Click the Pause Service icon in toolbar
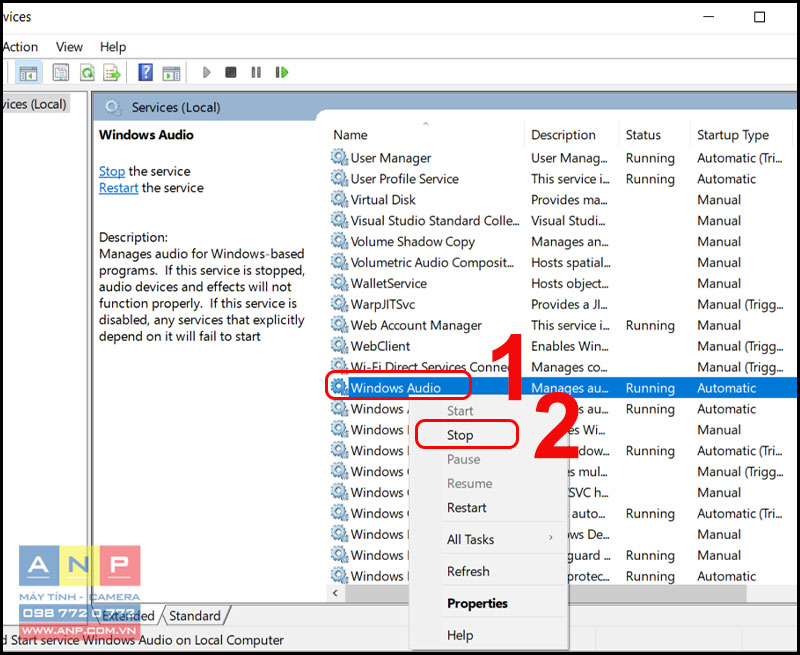Screen dimensions: 800x655 (256, 72)
